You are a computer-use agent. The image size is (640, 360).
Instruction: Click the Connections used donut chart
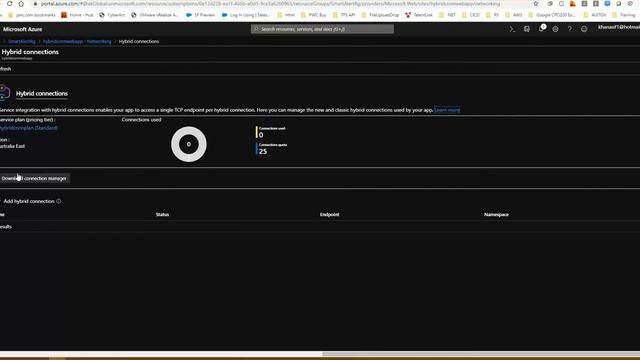(x=189, y=144)
